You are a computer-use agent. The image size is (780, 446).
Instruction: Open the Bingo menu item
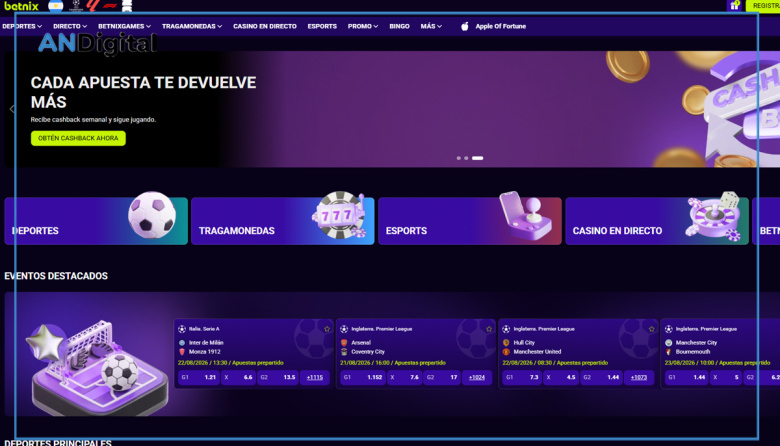(x=399, y=26)
